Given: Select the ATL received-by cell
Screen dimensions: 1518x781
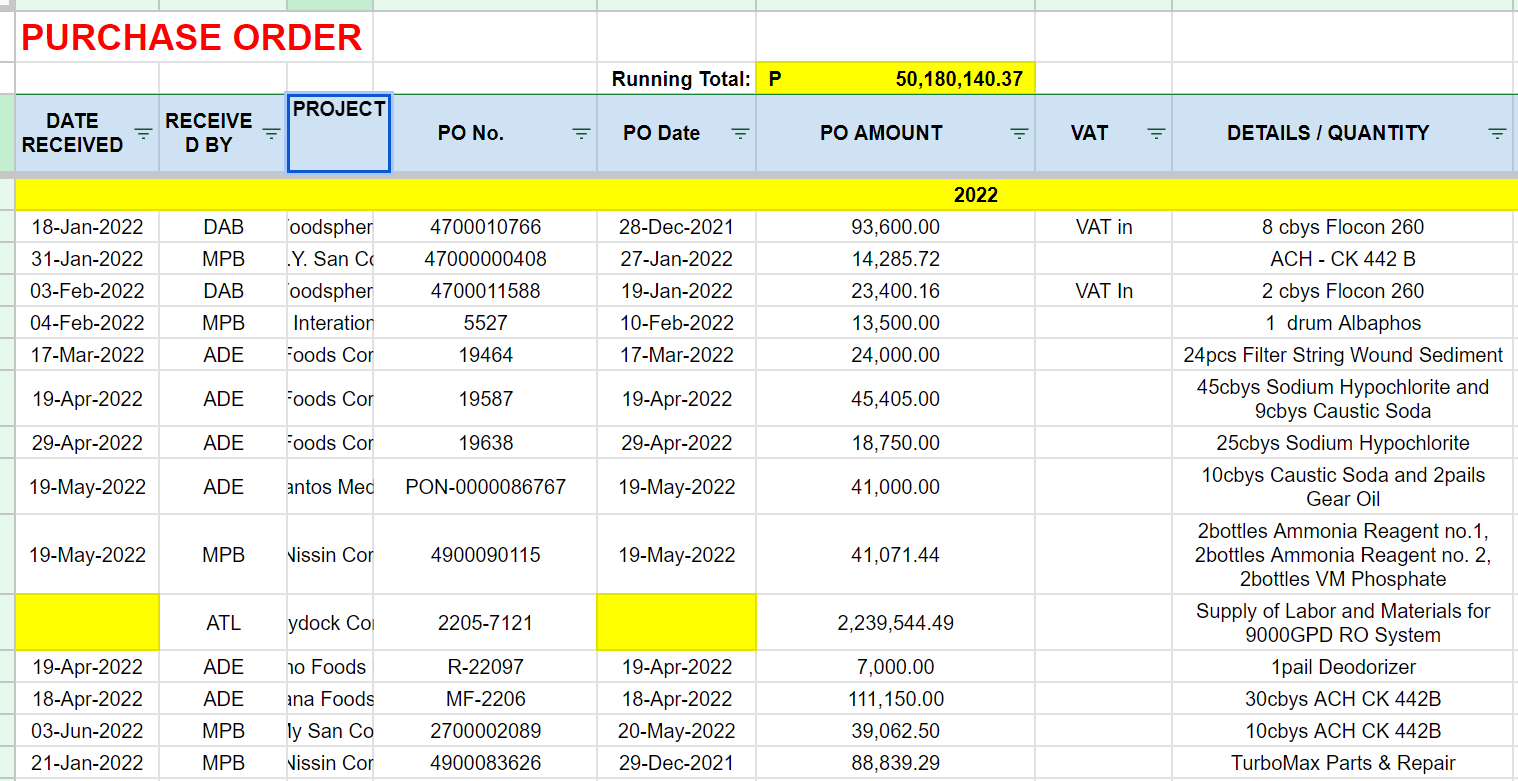Looking at the screenshot, I should (x=223, y=623).
